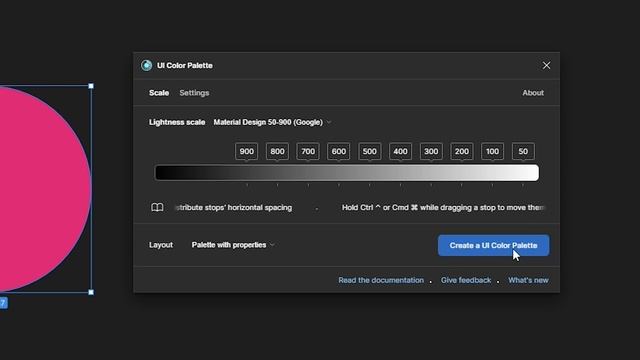Click the 'Layout' label
This screenshot has width=640, height=360.
[161, 245]
